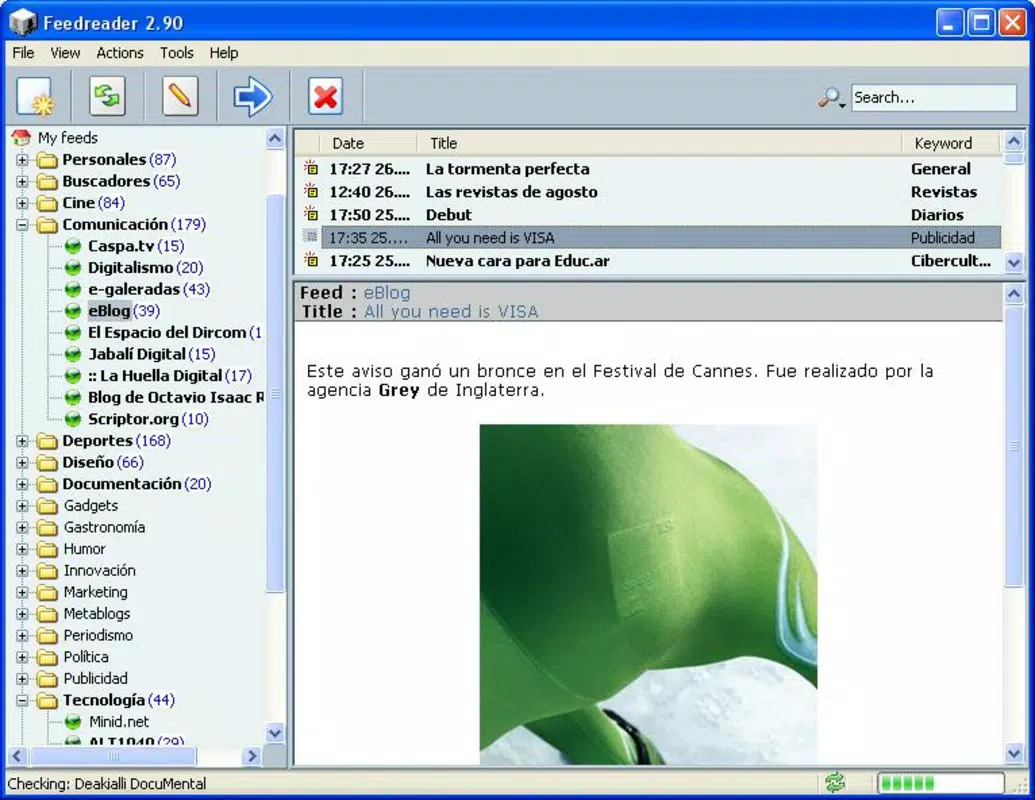This screenshot has height=800, width=1035.
Task: Expand the Buscadores folder
Action: (22, 182)
